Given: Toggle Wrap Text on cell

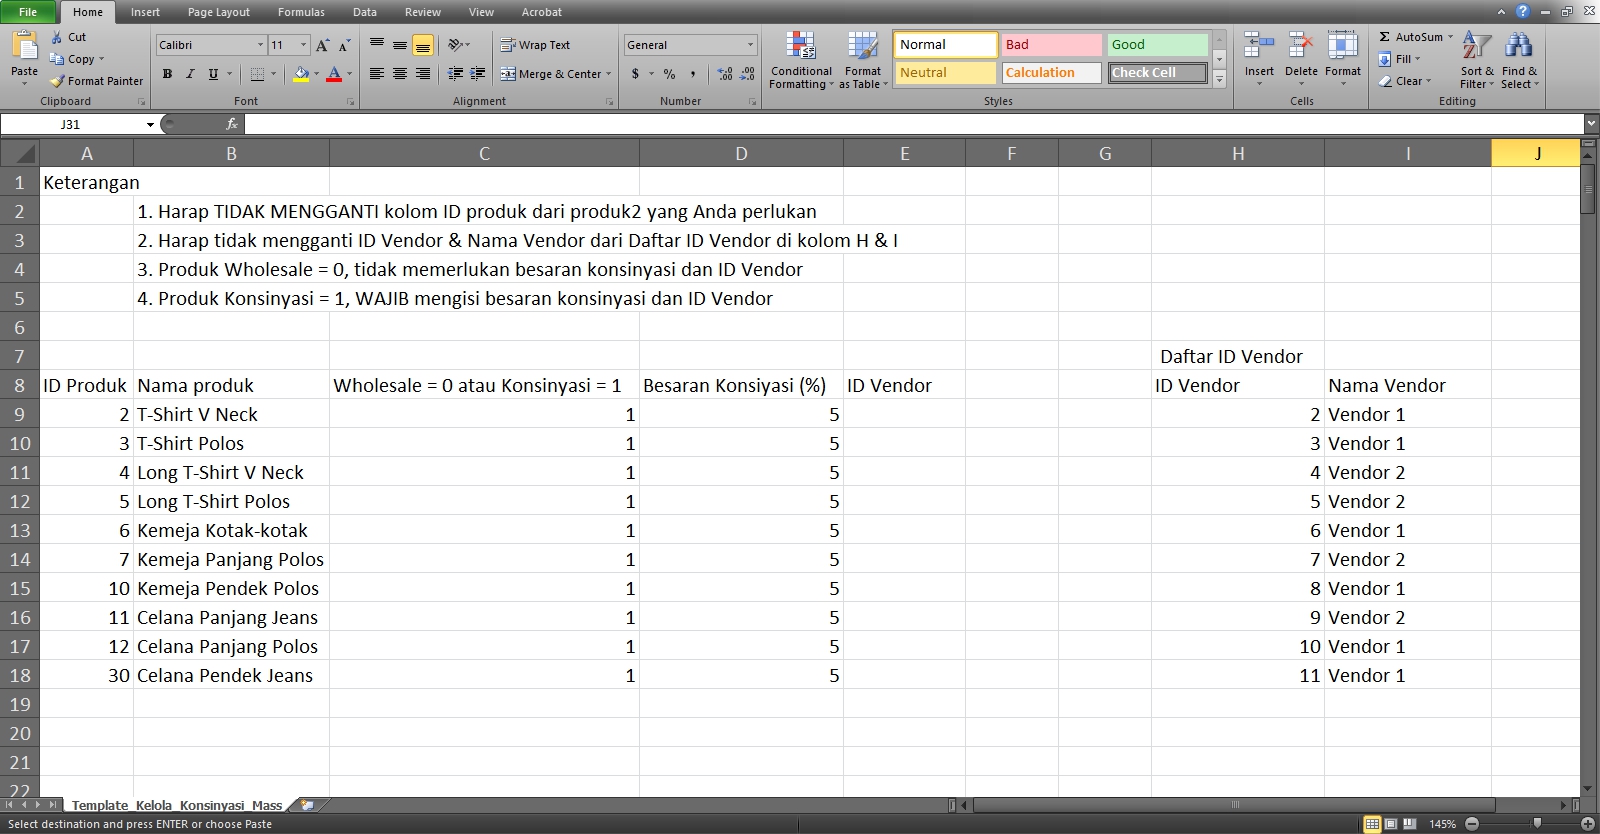Looking at the screenshot, I should 535,45.
